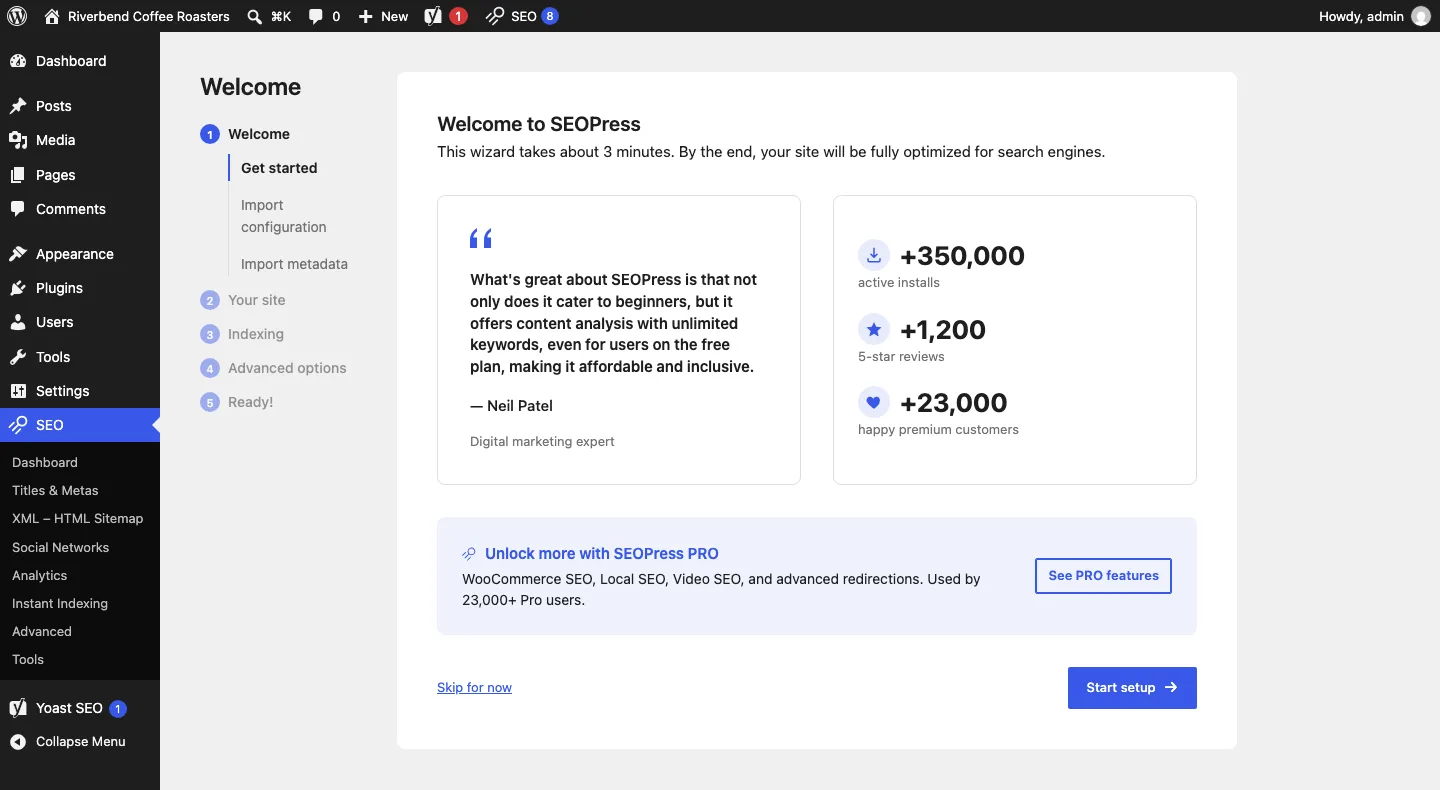1440x790 pixels.
Task: Open the Appearance menu
Action: tap(80, 254)
